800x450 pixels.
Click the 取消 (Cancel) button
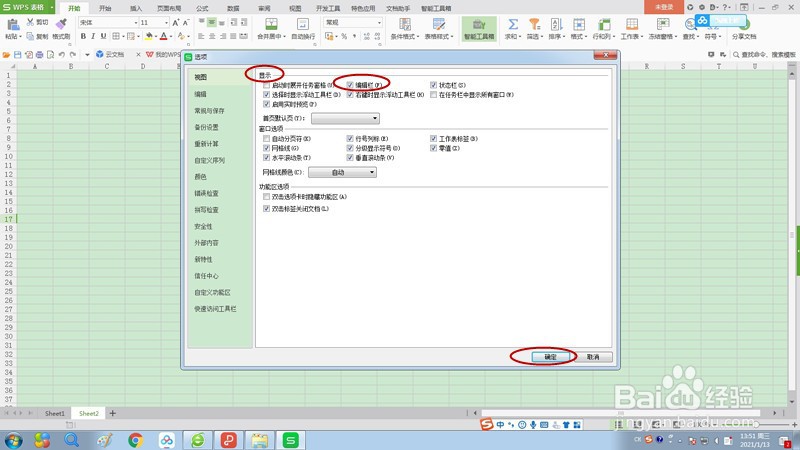(x=593, y=357)
